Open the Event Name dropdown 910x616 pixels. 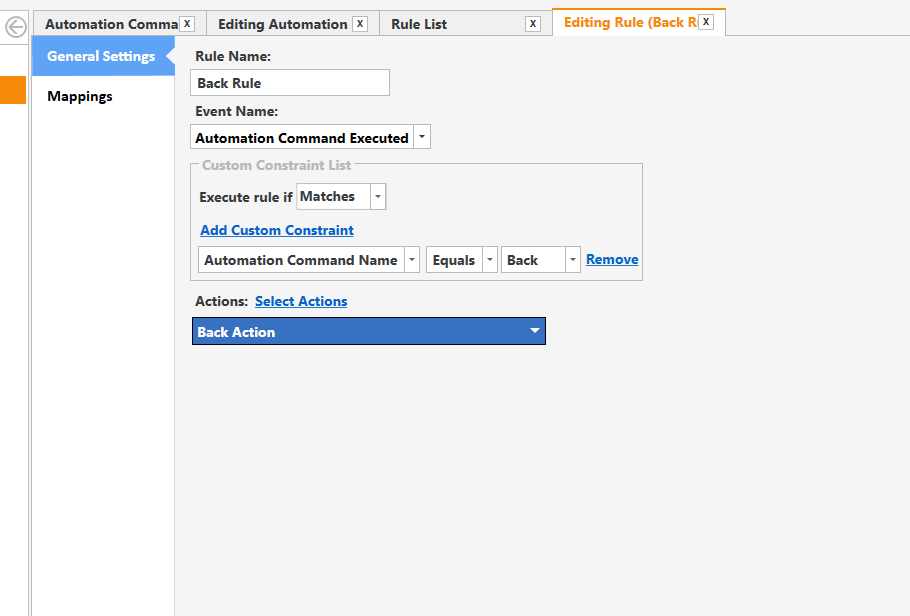(422, 136)
